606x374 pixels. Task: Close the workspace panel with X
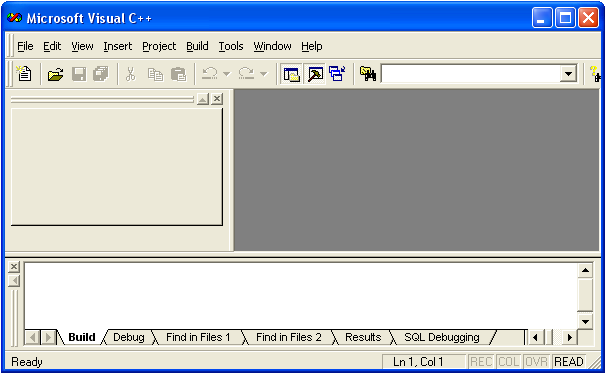point(217,99)
